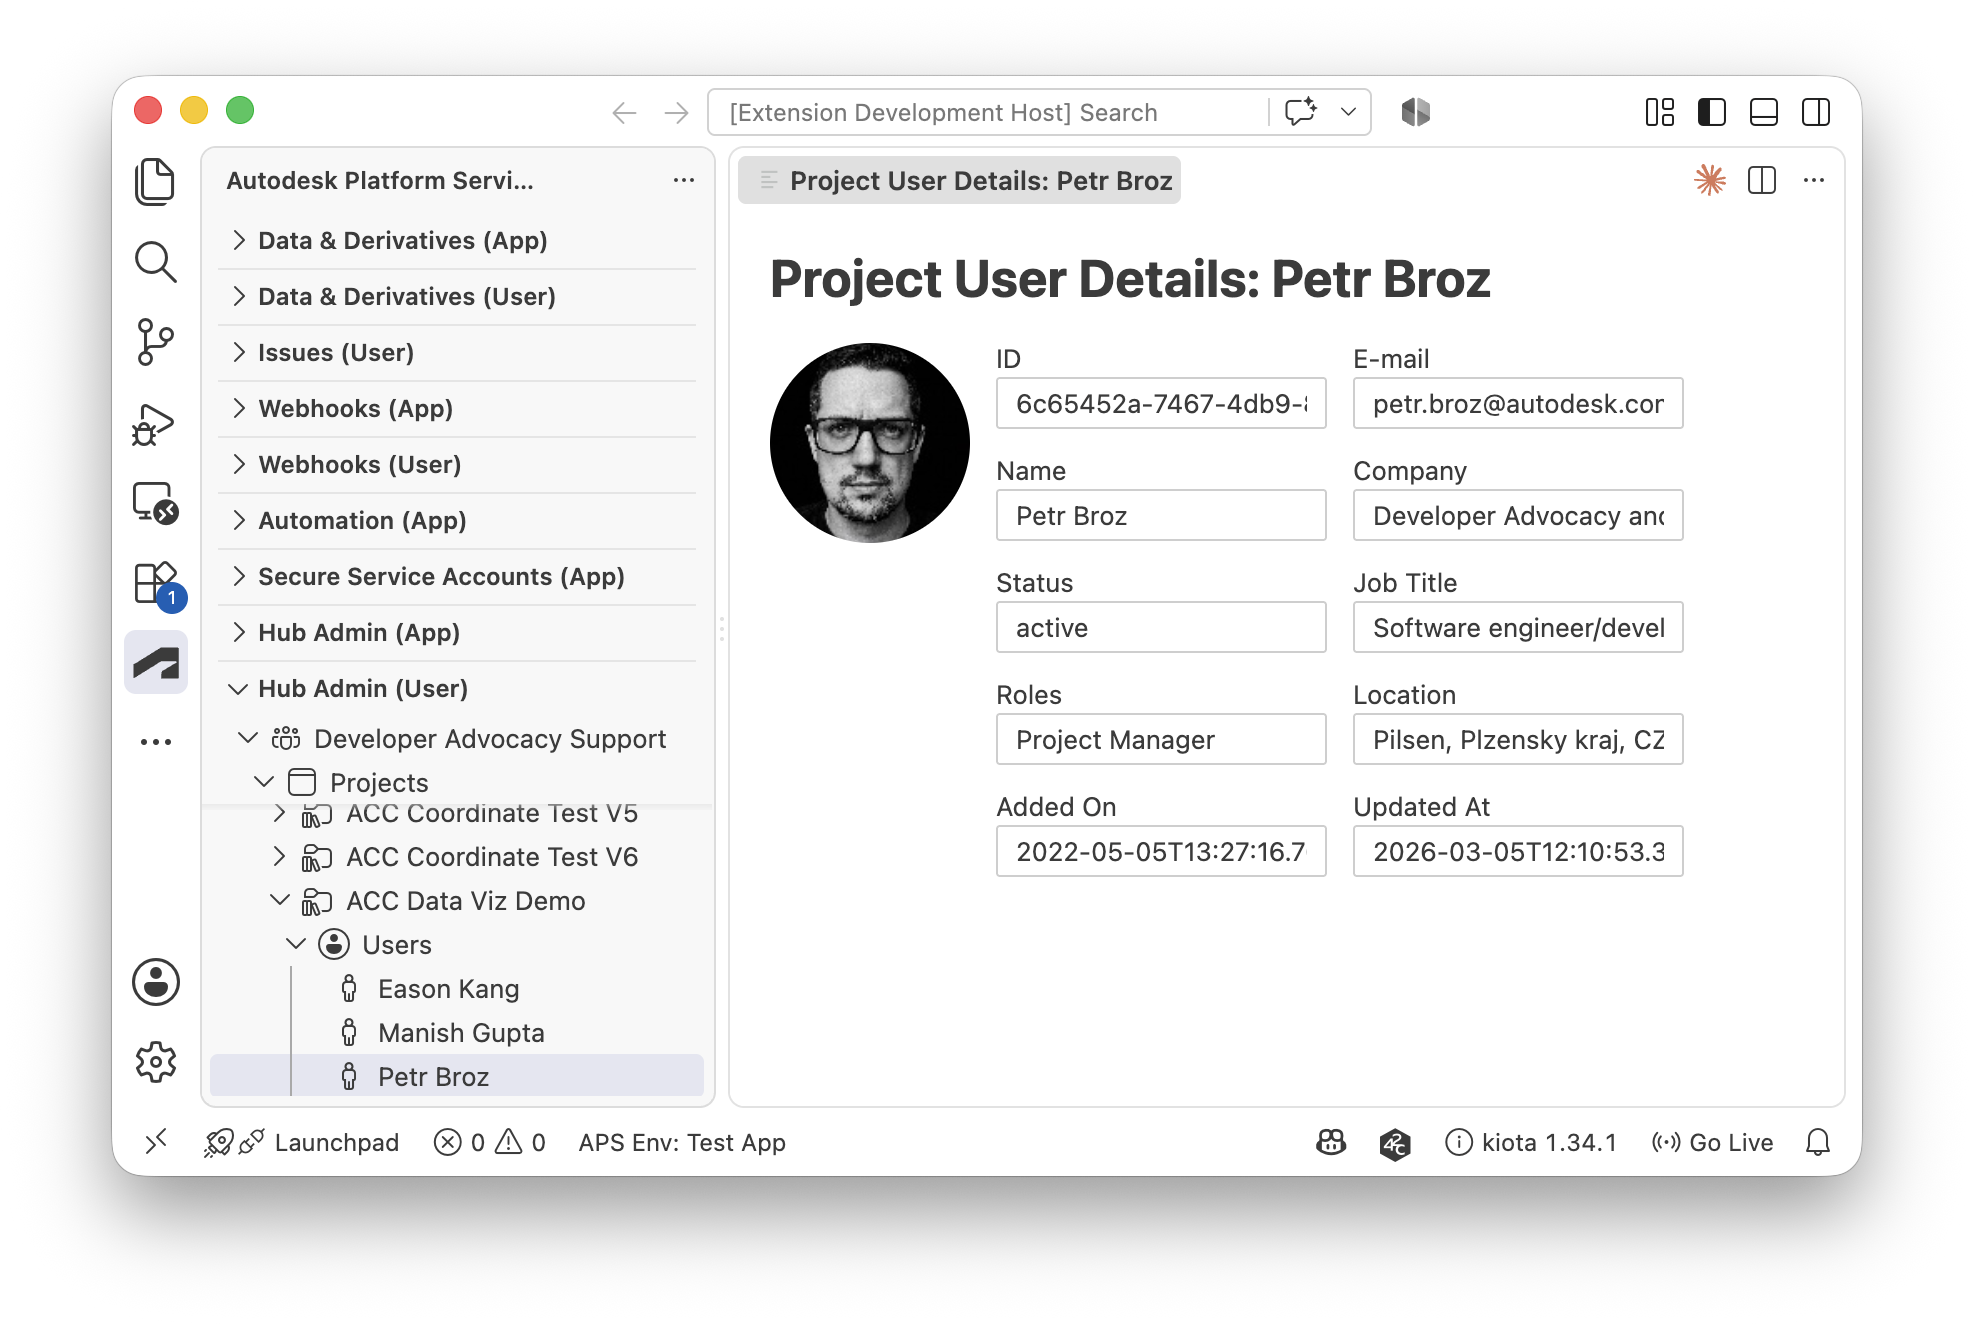Go back with the navigation arrow
The width and height of the screenshot is (1974, 1324).
[x=625, y=113]
